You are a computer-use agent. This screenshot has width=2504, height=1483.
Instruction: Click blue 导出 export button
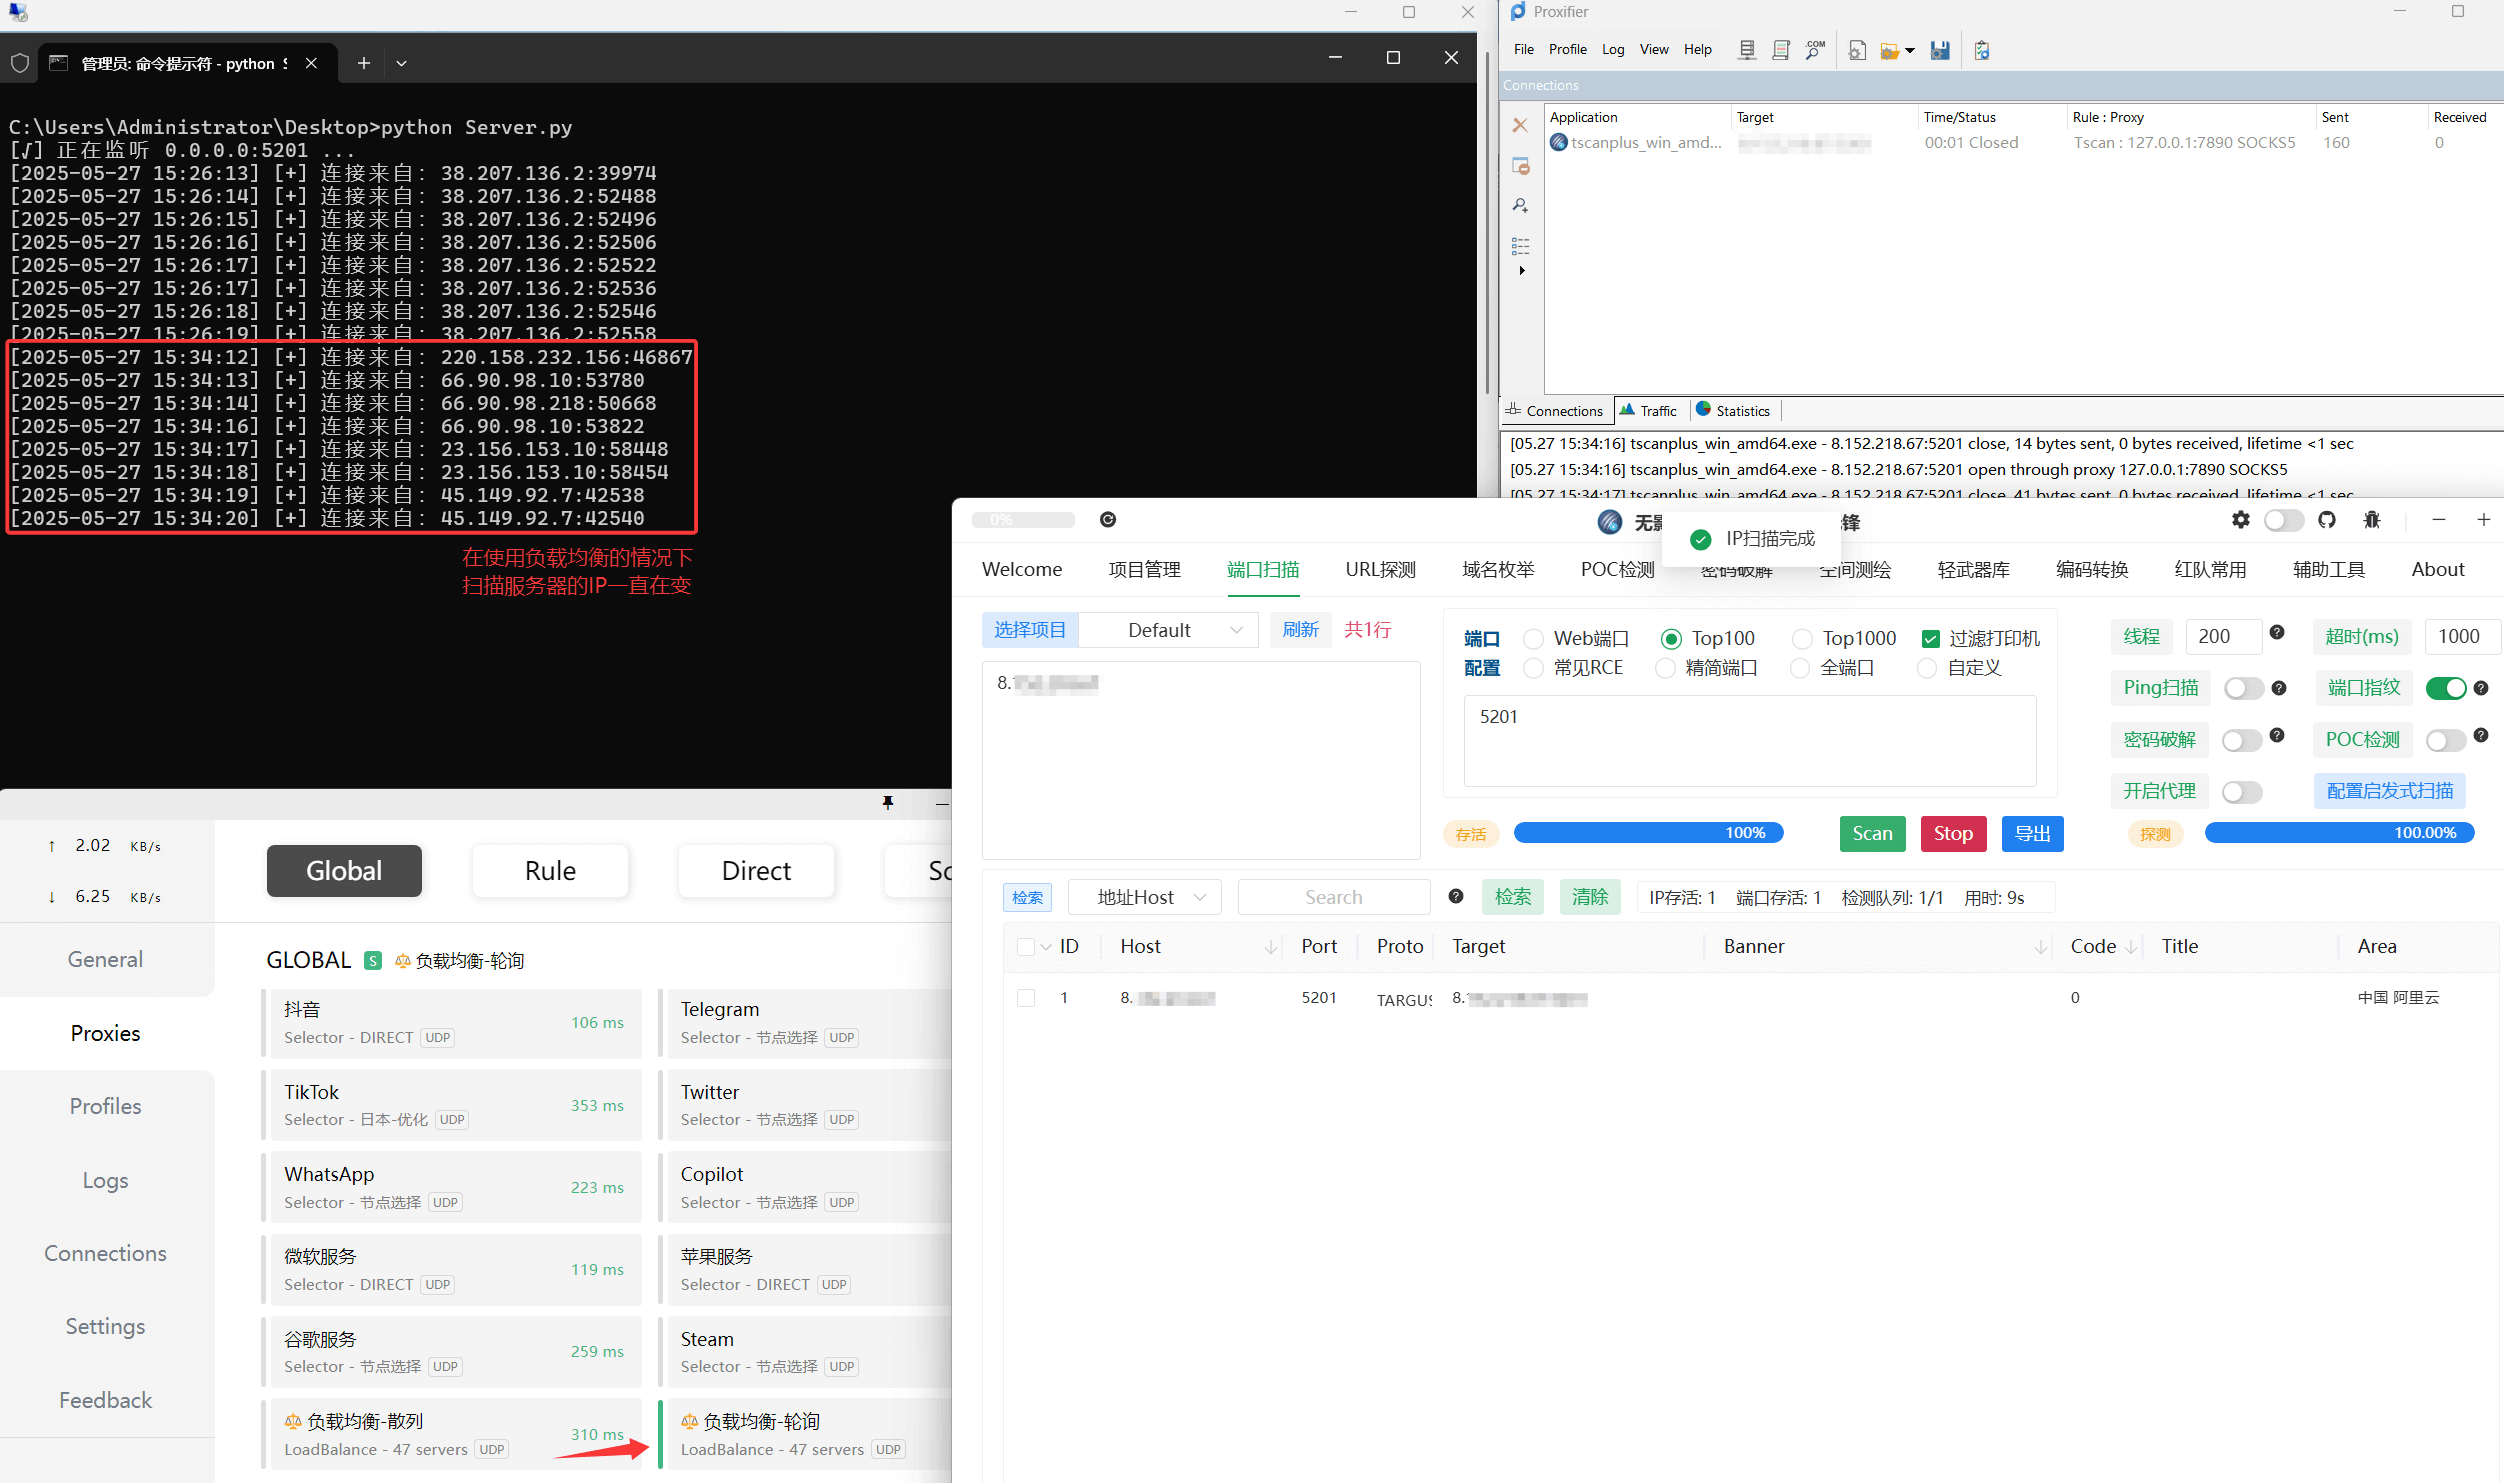[2032, 834]
